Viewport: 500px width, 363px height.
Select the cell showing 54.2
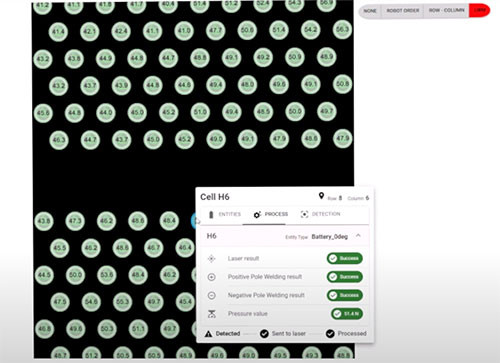tap(310, 29)
